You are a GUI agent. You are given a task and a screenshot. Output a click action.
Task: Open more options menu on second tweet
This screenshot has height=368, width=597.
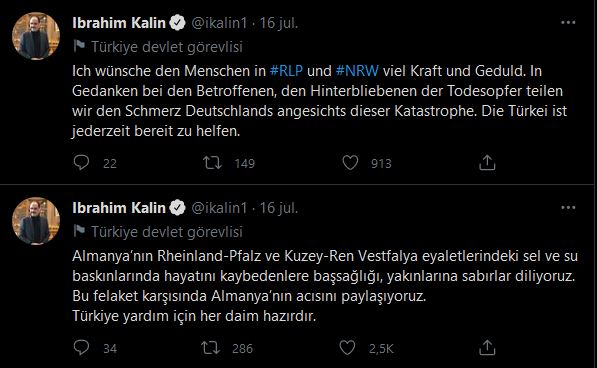(568, 208)
